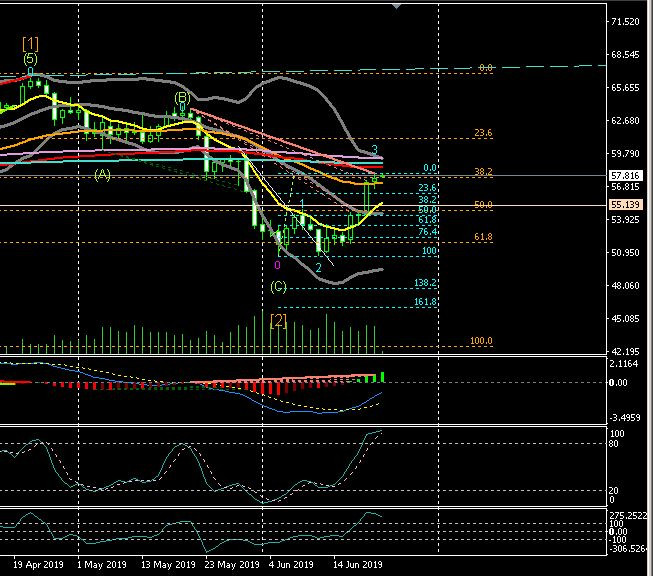This screenshot has width=653, height=576.
Task: Click the 19 Apr 2019 date on time axis
Action: coord(39,563)
